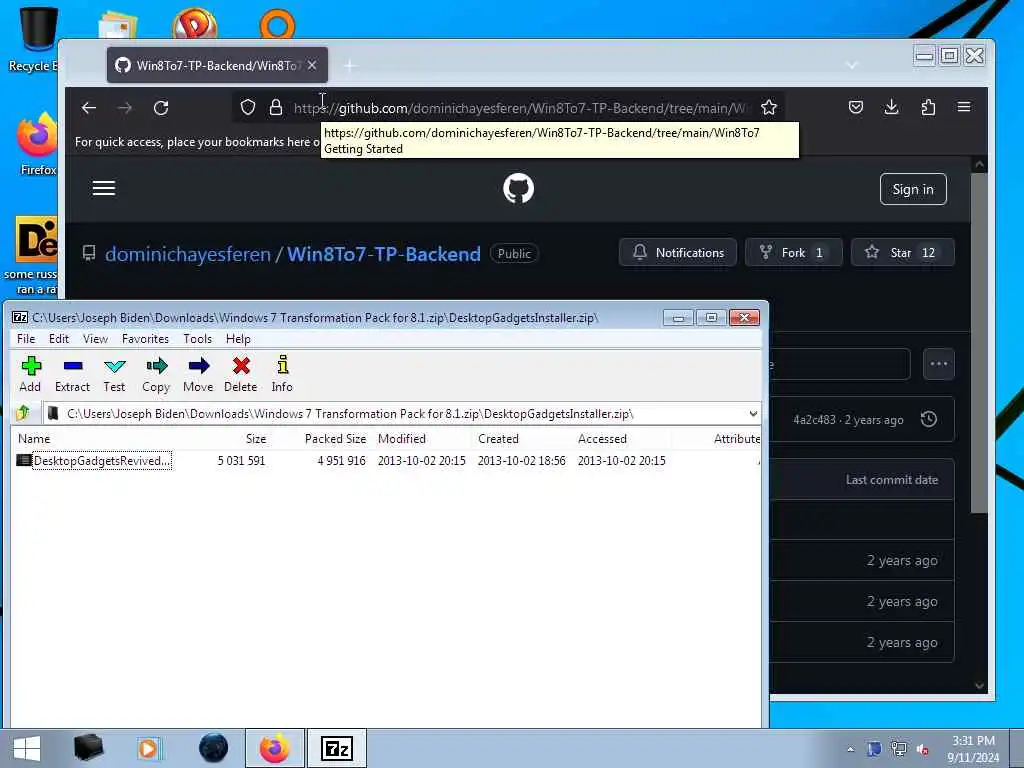Star the repository on GitHub

click(x=903, y=253)
